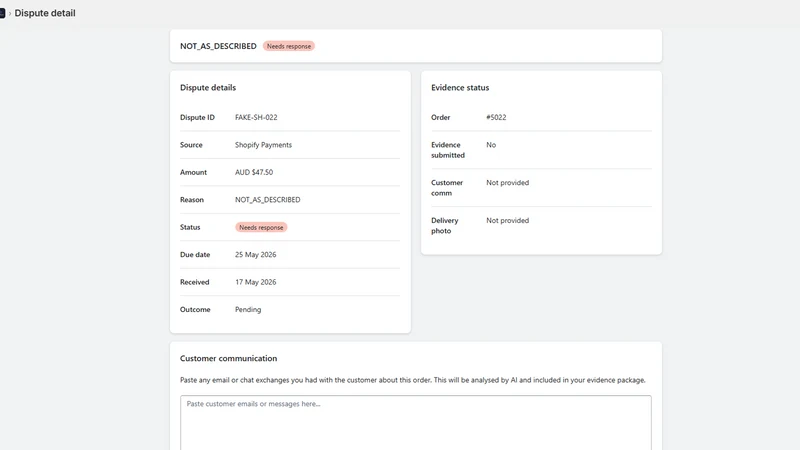Focus the customer emails paste text area
The image size is (800, 450).
(415, 422)
